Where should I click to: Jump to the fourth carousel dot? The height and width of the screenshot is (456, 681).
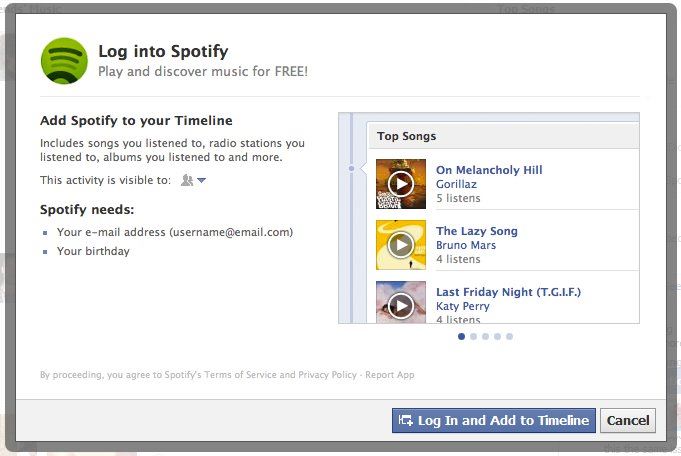pos(497,337)
